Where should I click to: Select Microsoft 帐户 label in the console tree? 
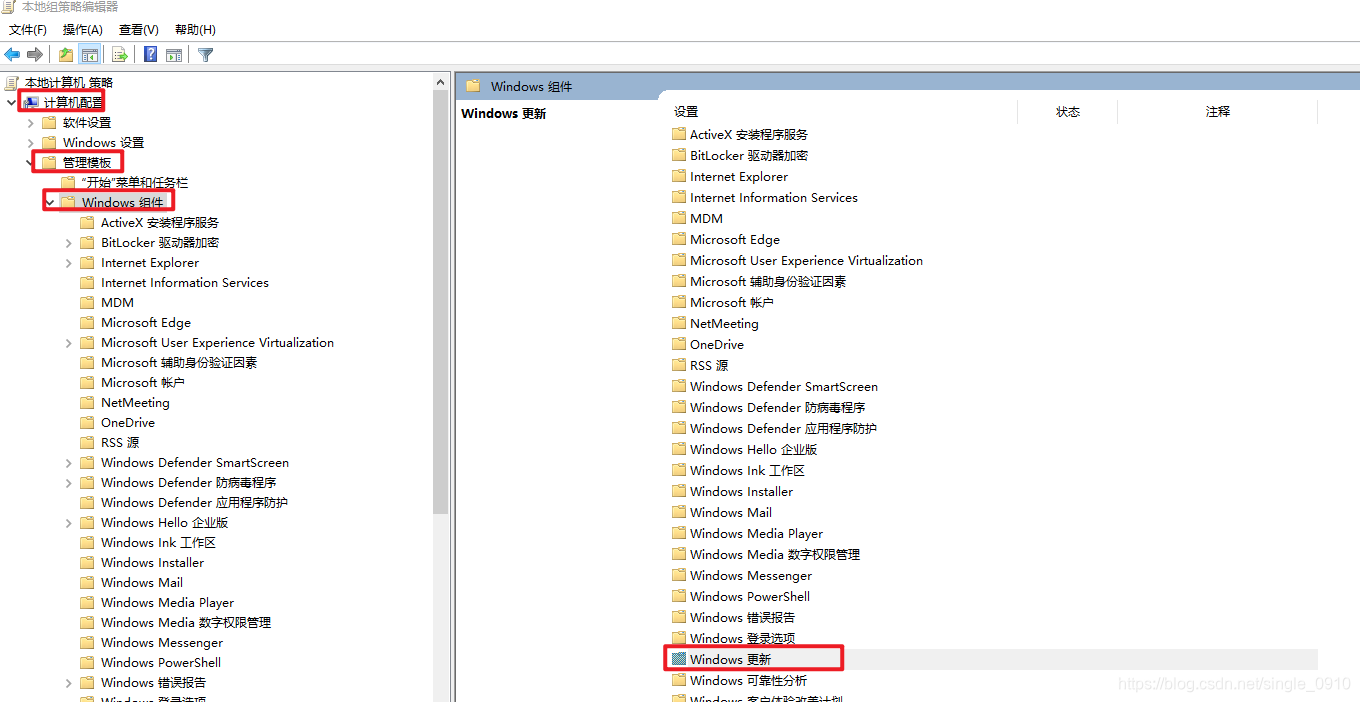143,382
